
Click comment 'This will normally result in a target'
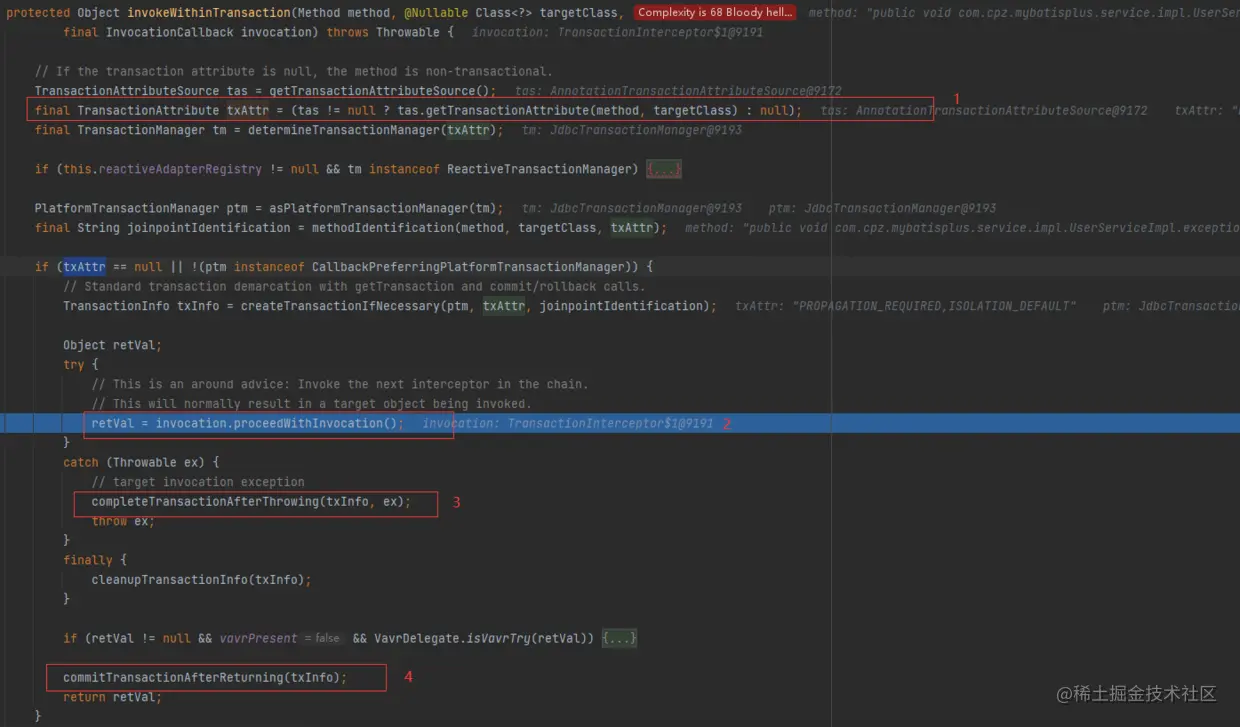pyautogui.click(x=312, y=404)
